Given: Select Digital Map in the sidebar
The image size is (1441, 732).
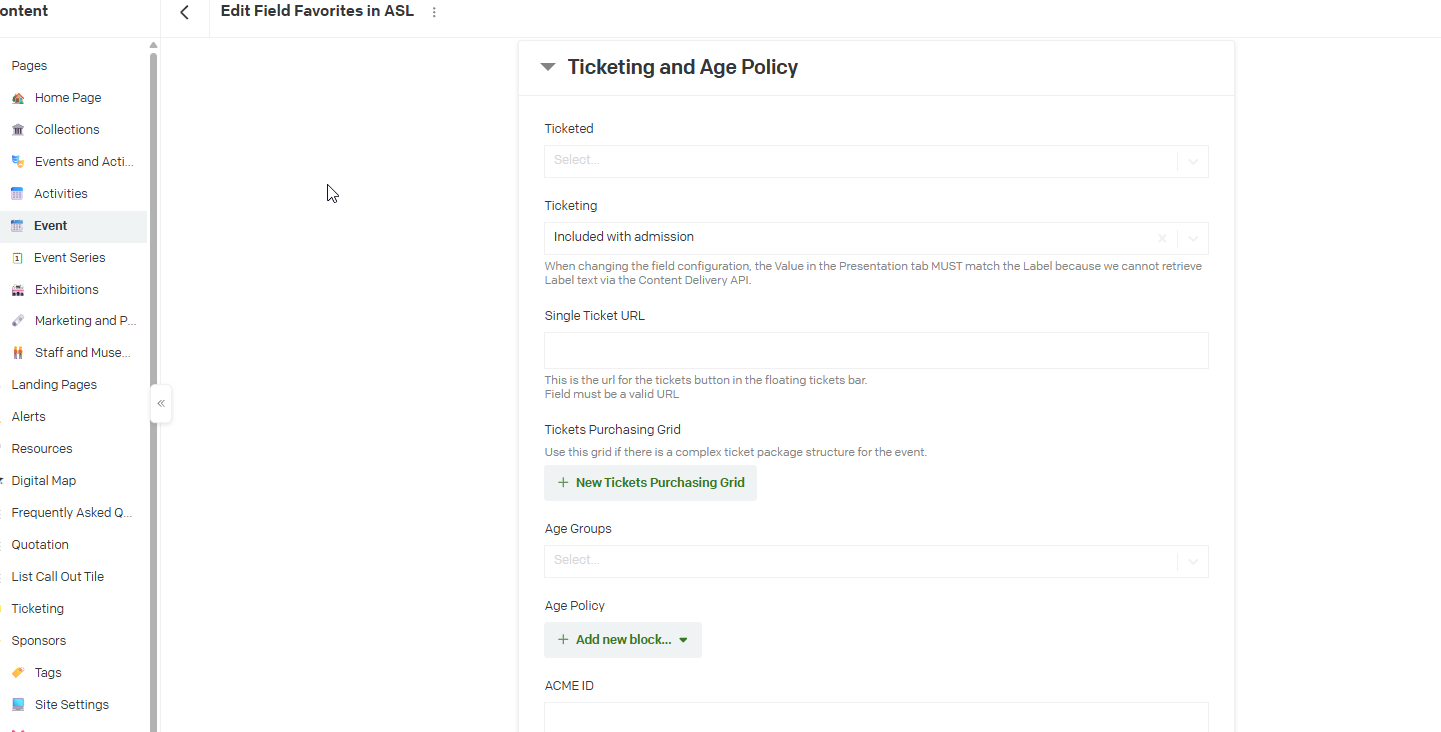Looking at the screenshot, I should click(44, 481).
